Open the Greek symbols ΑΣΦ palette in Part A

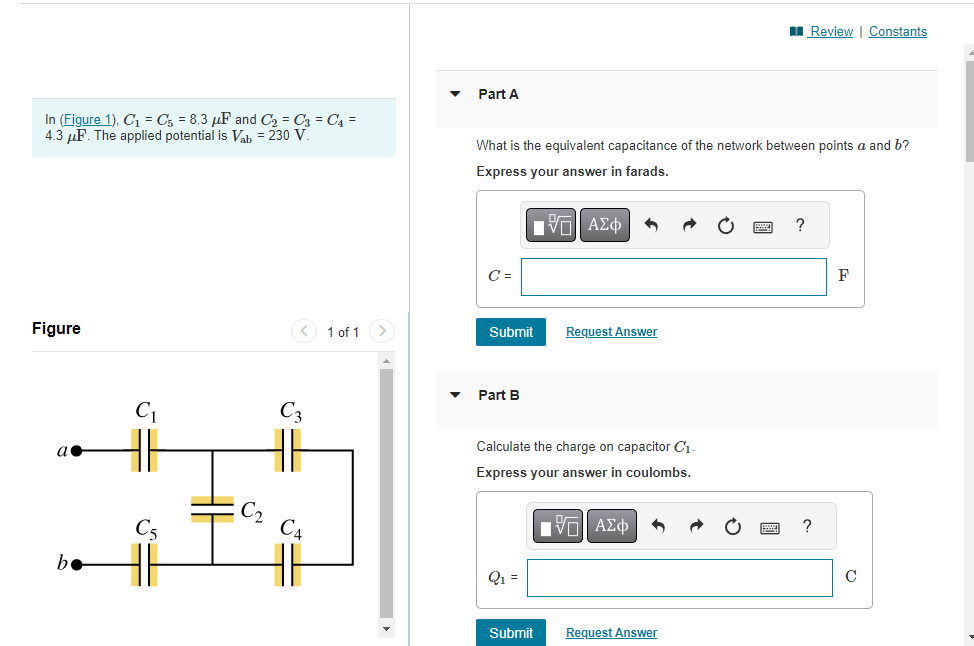point(604,225)
